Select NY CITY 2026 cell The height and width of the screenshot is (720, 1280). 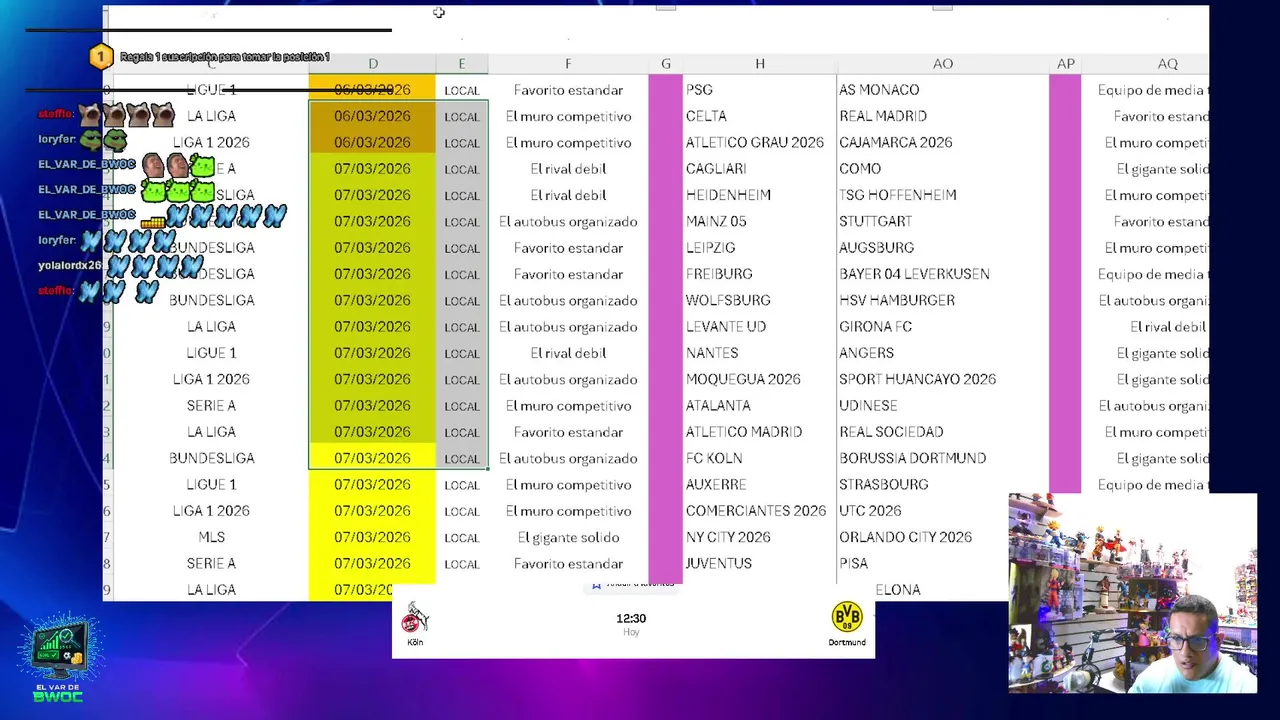pyautogui.click(x=760, y=537)
